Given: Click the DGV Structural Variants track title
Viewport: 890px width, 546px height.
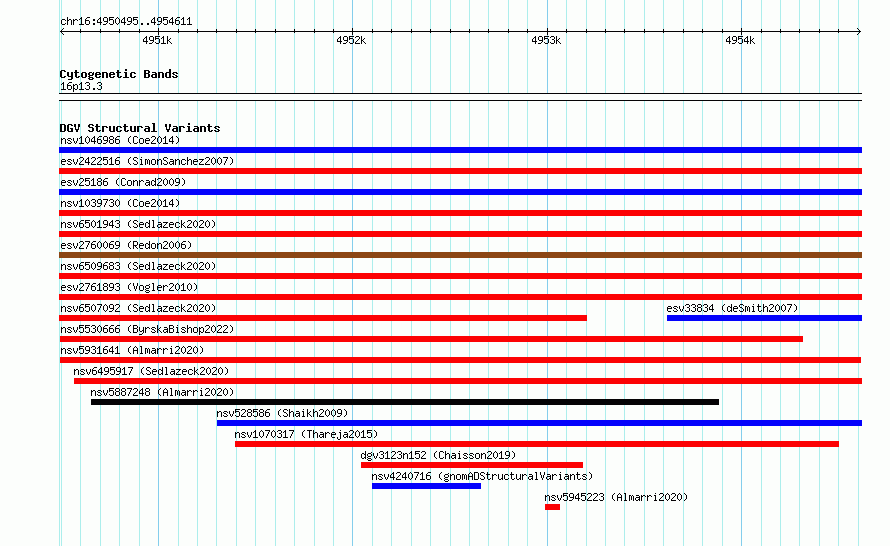Looking at the screenshot, I should [140, 128].
